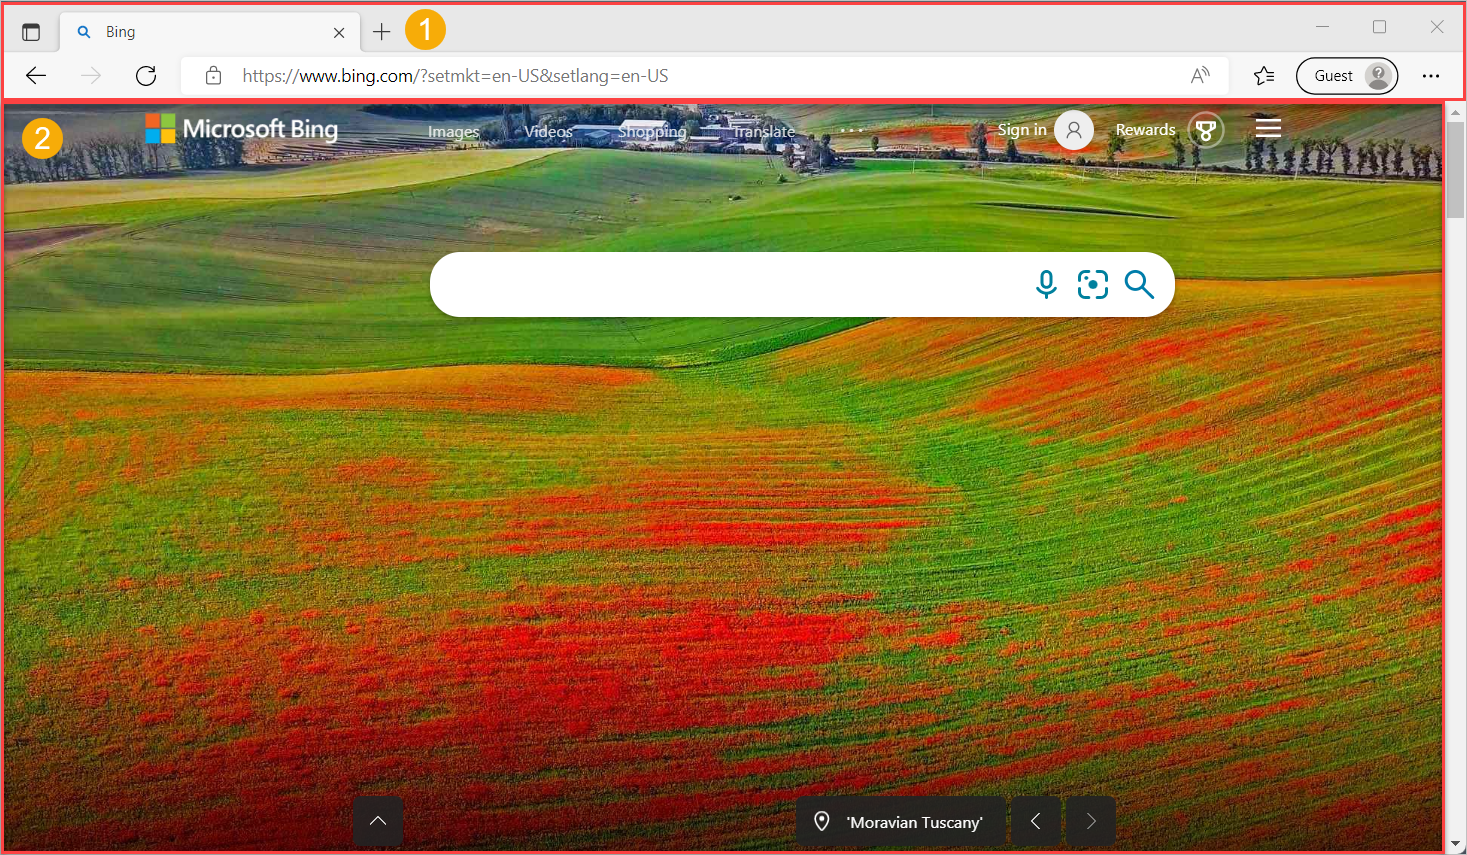Open tab actions menu in the top-left corner
The width and height of the screenshot is (1467, 855).
tap(31, 31)
